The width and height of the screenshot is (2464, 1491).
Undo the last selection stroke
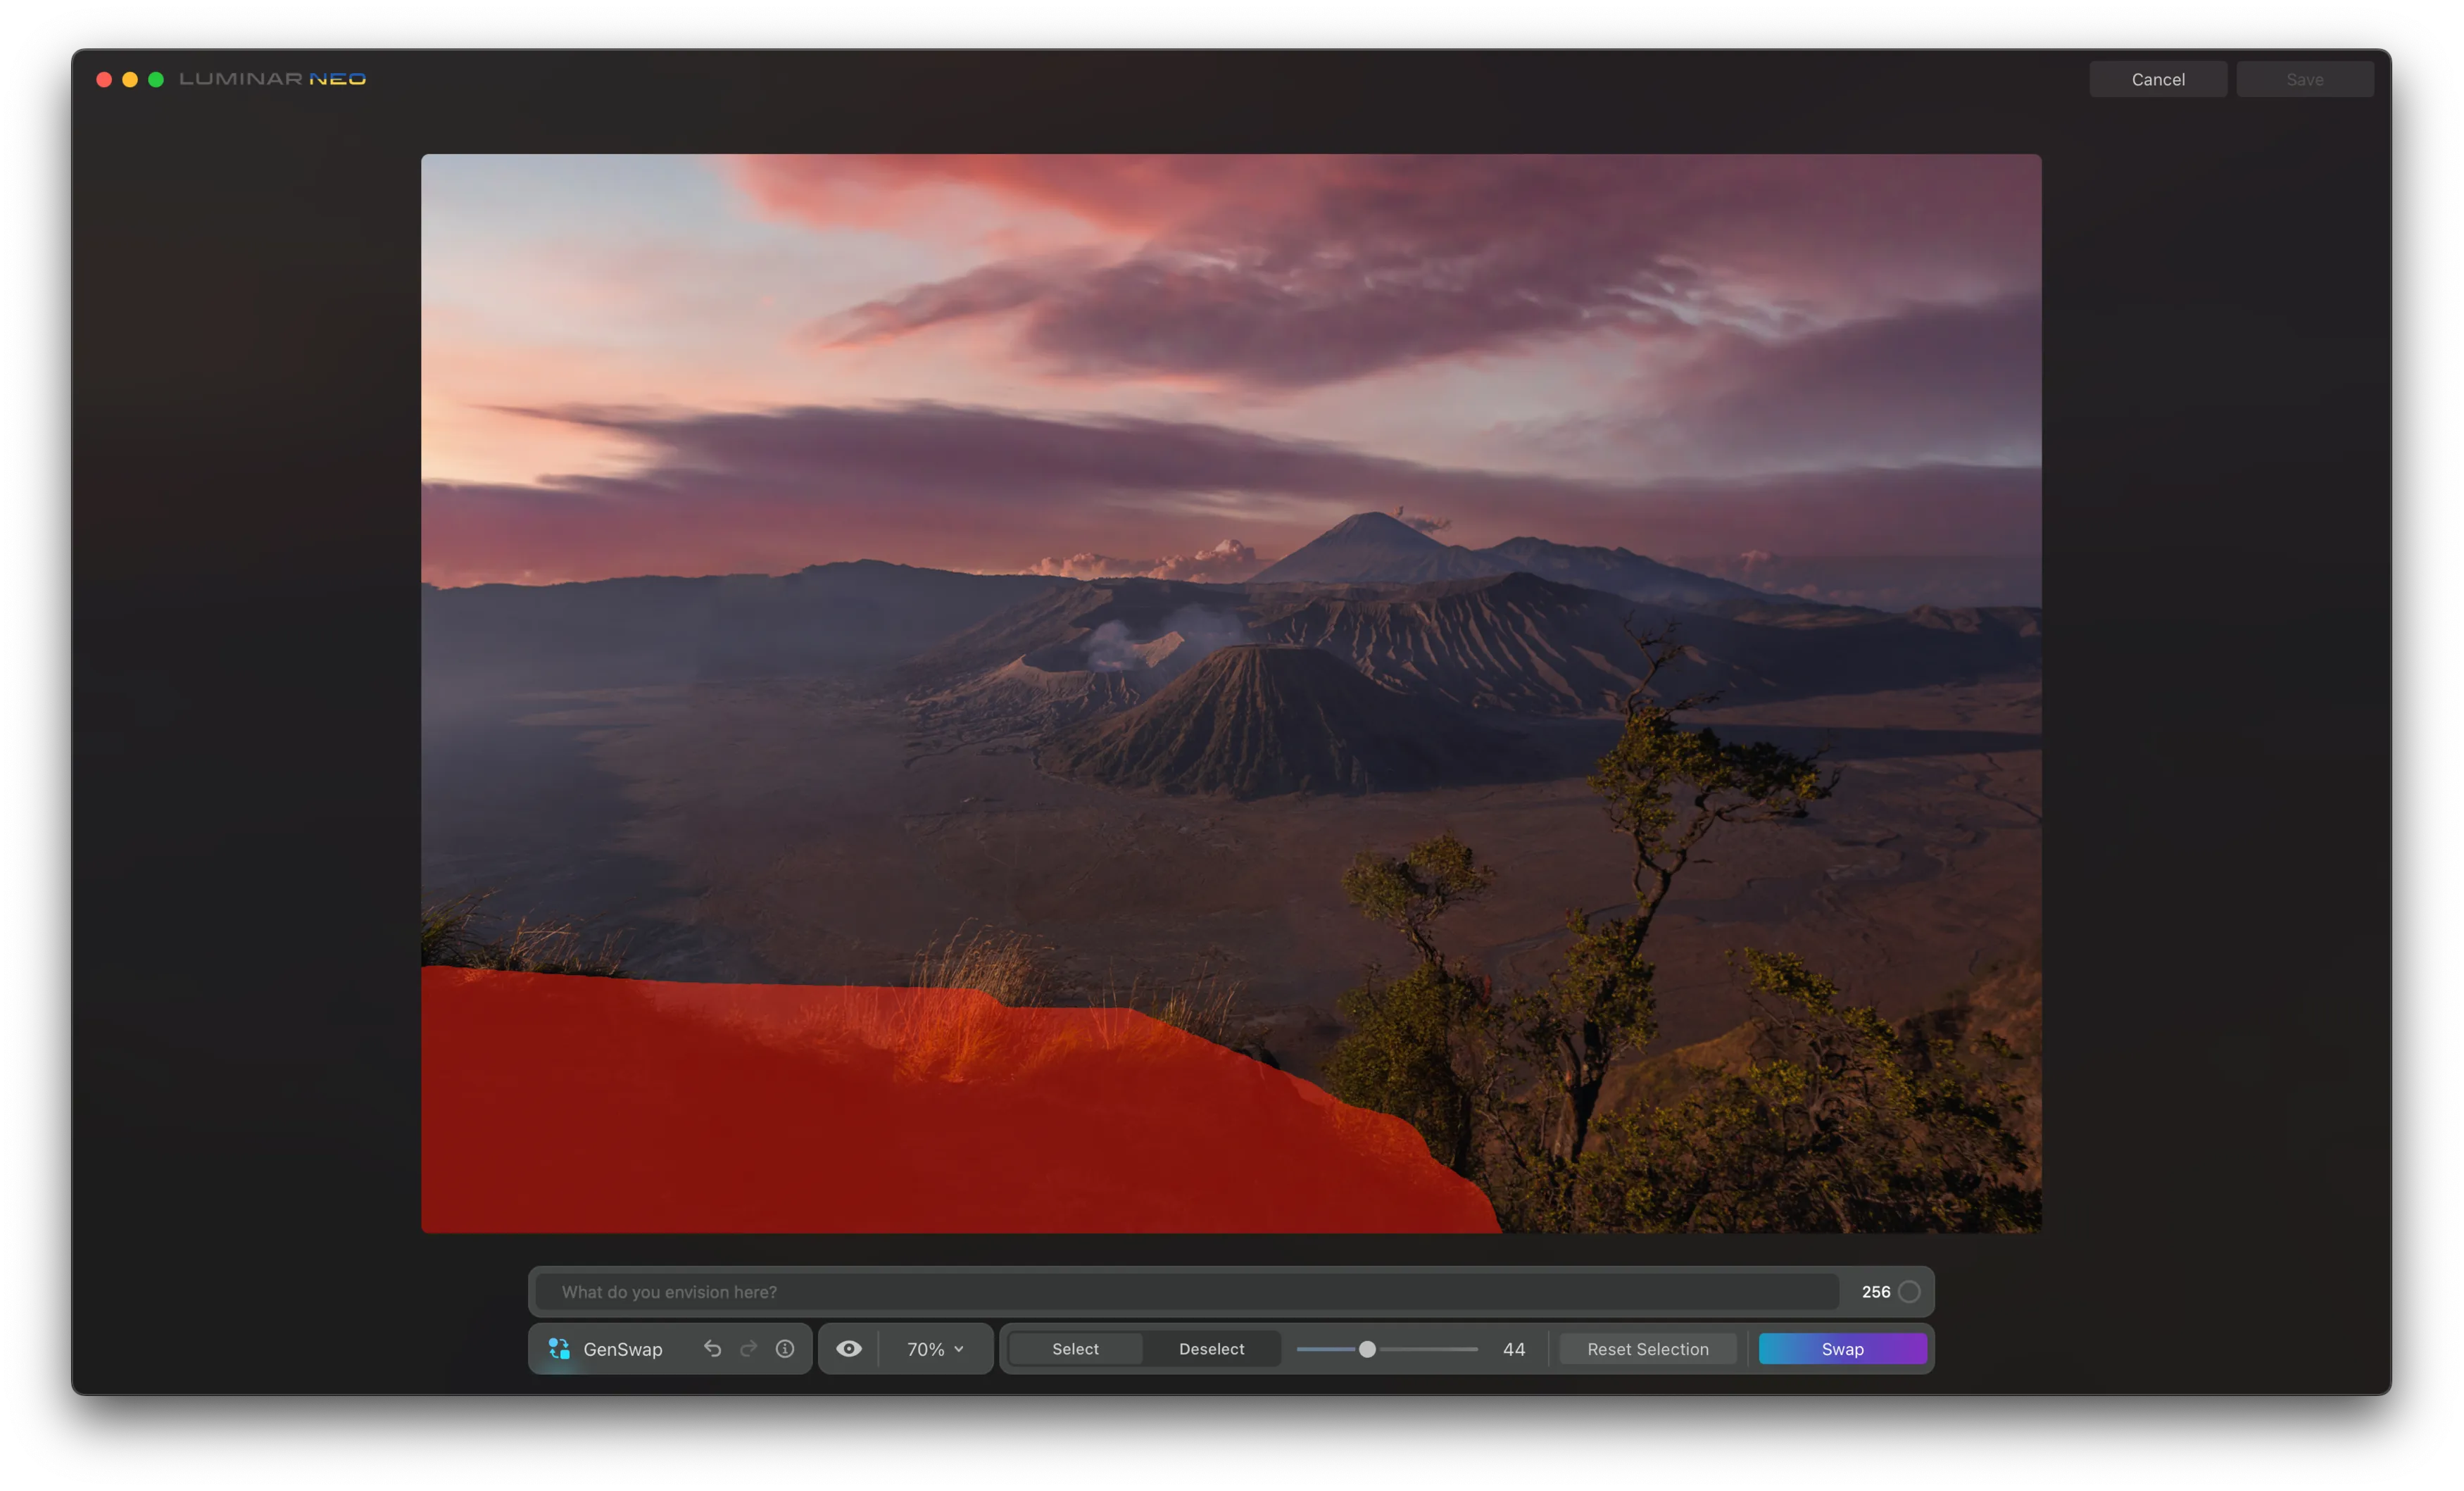tap(712, 1349)
